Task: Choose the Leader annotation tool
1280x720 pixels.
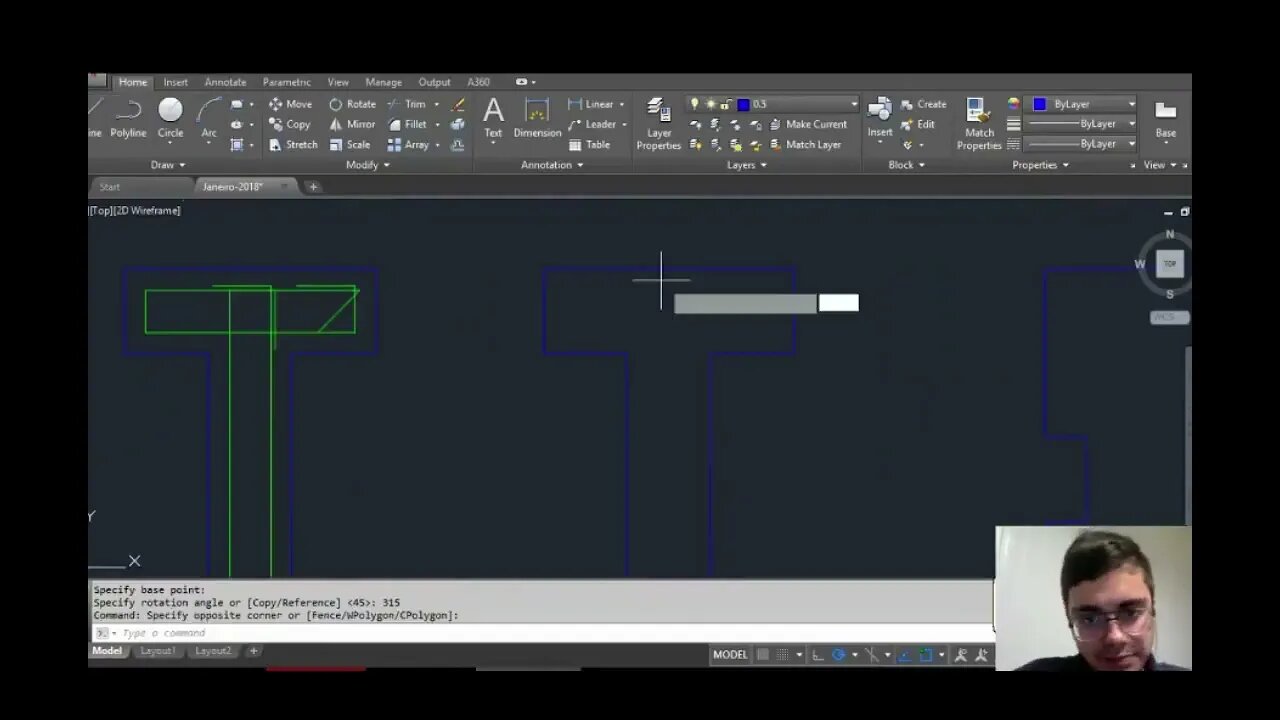Action: (592, 124)
